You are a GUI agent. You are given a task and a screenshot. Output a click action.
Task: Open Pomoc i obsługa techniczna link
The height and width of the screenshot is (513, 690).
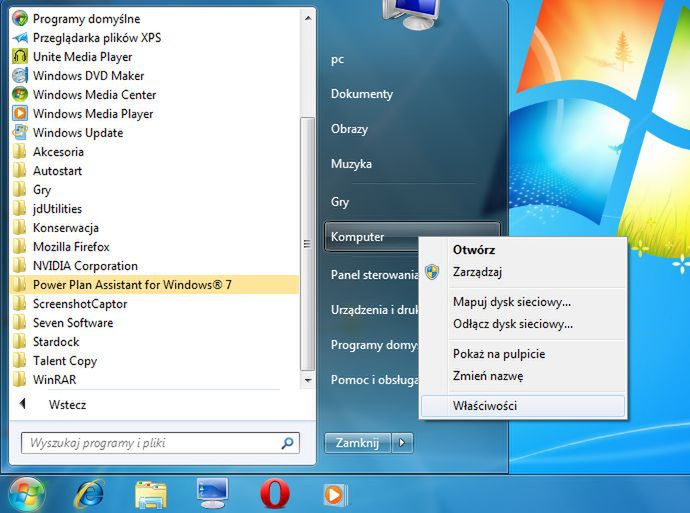pos(374,380)
